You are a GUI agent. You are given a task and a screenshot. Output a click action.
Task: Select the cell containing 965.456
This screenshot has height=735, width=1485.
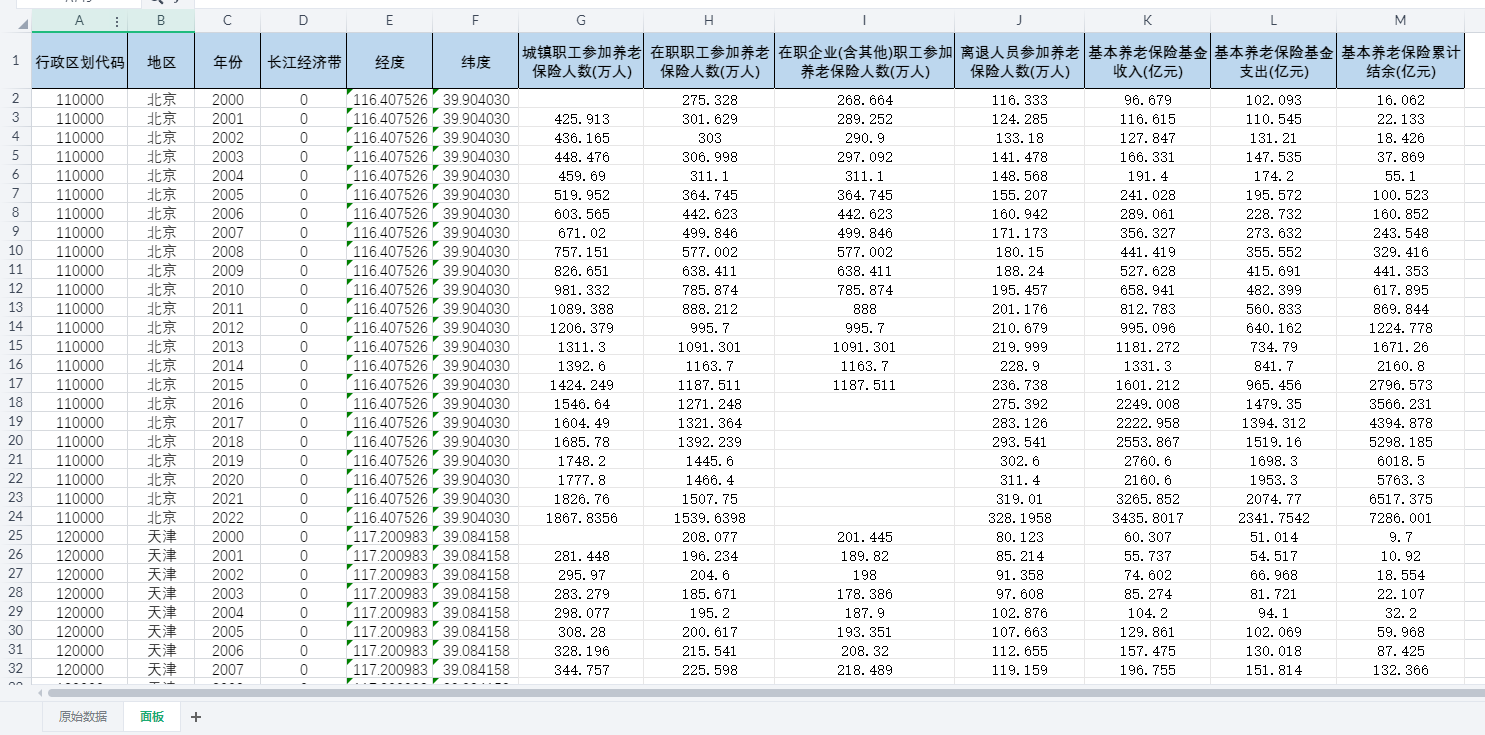[1274, 384]
